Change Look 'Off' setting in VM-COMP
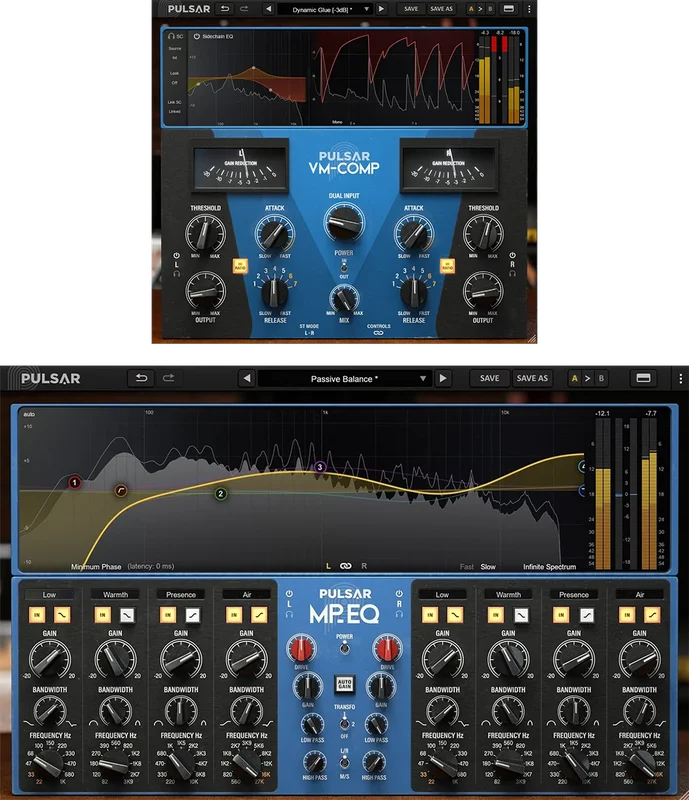Screen dimensions: 689x800 coord(175,83)
